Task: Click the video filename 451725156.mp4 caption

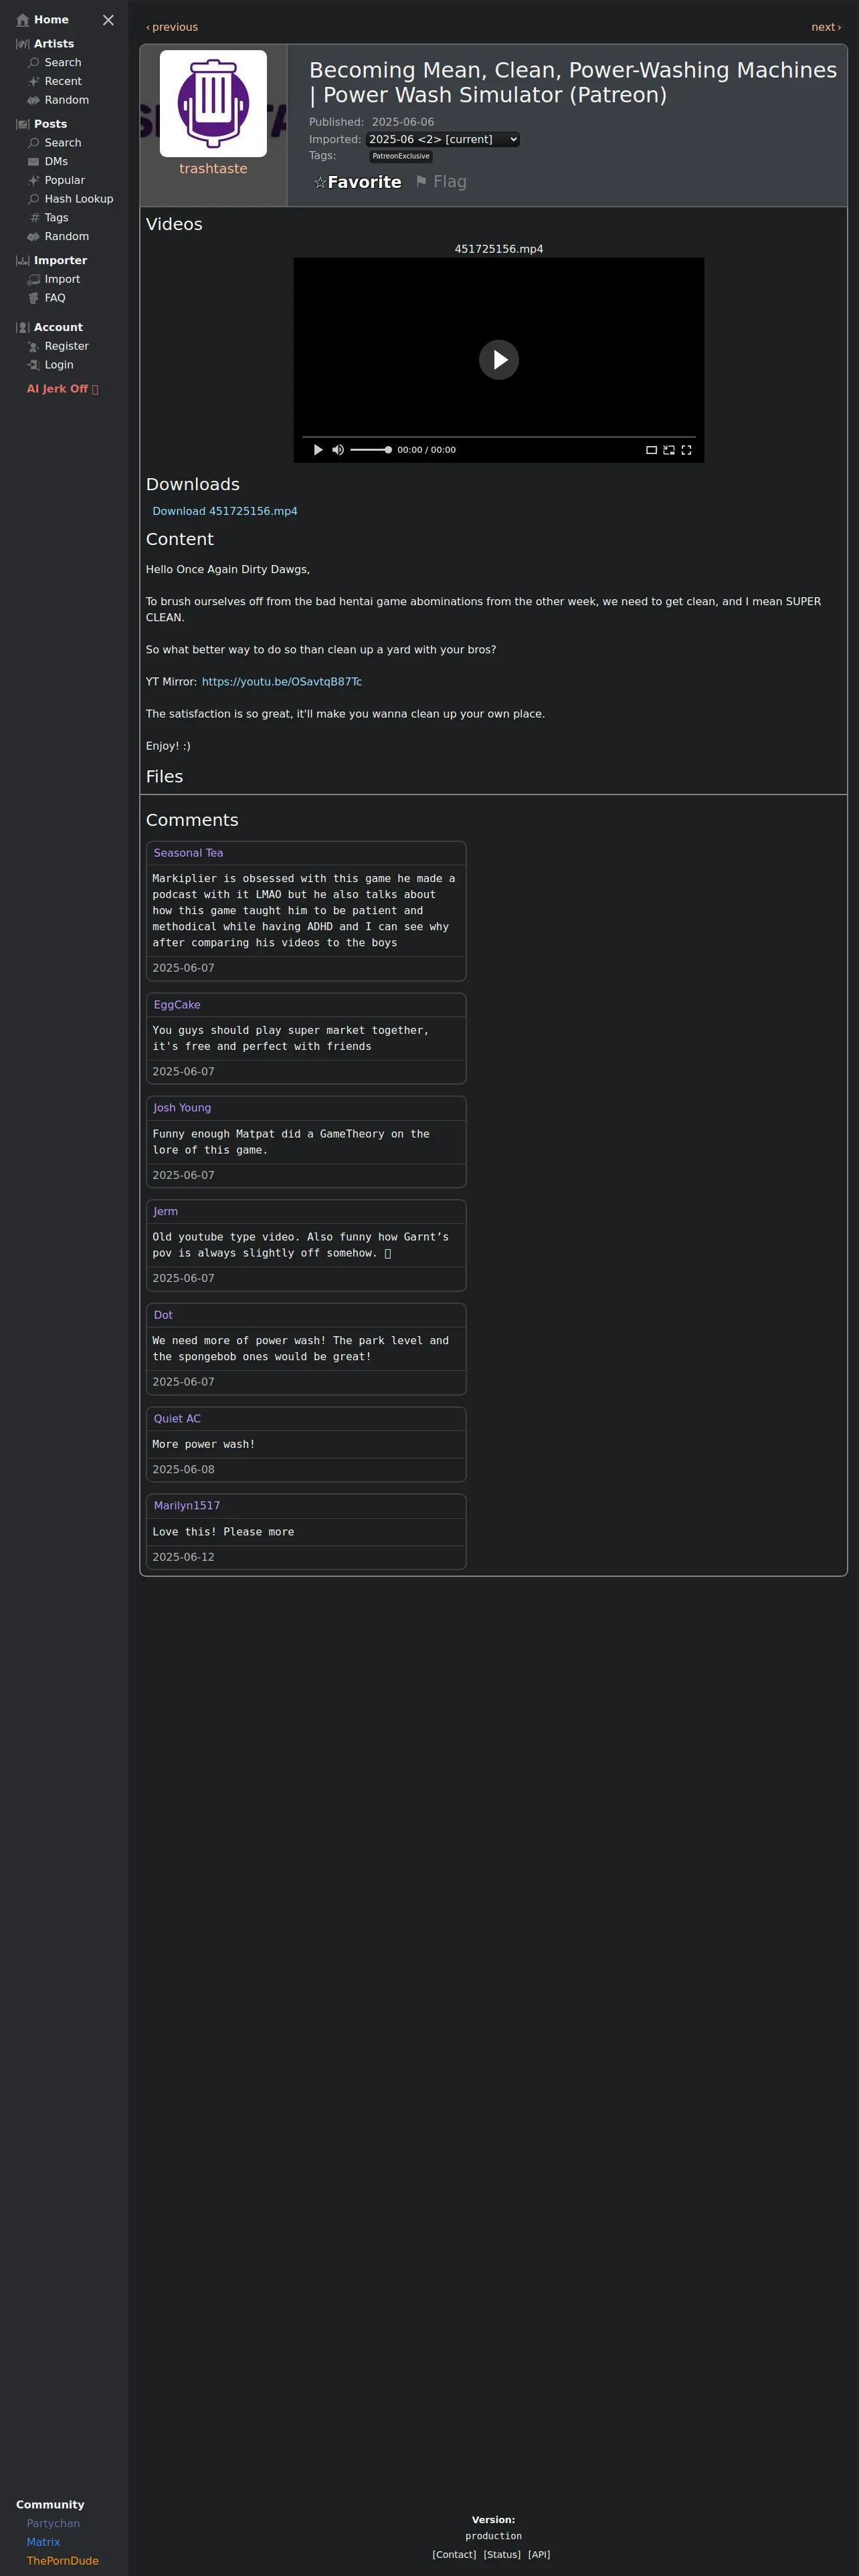Action: coord(499,249)
